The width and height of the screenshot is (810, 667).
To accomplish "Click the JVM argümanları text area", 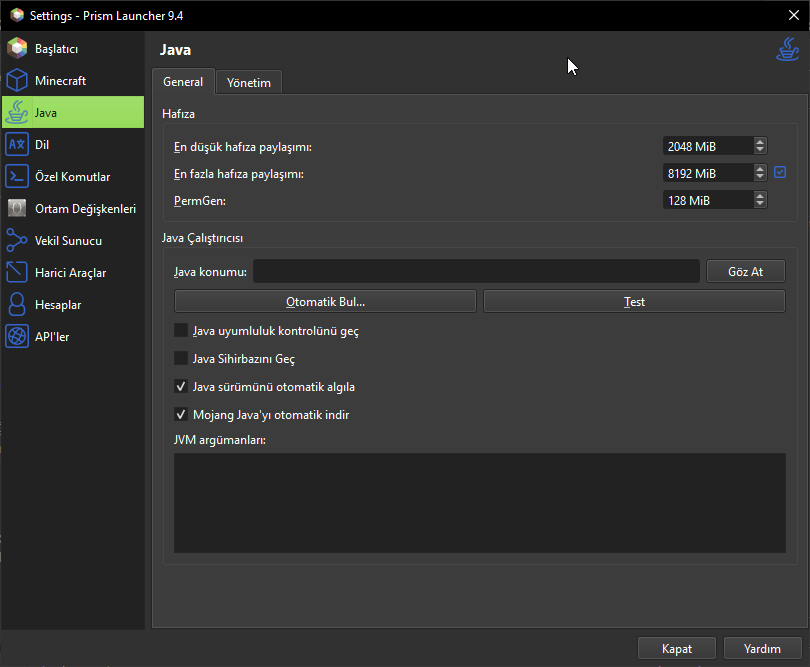I will click(x=480, y=503).
